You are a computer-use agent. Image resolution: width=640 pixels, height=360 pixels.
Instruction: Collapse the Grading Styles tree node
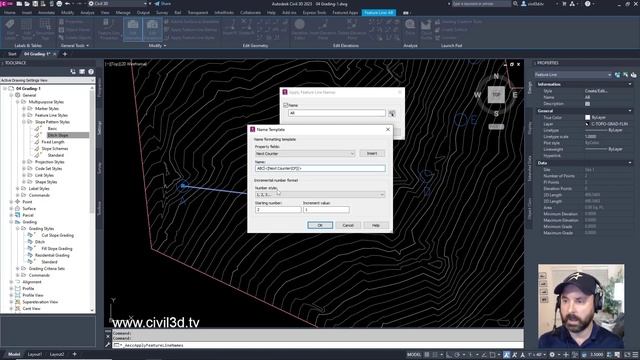[x=18, y=229]
